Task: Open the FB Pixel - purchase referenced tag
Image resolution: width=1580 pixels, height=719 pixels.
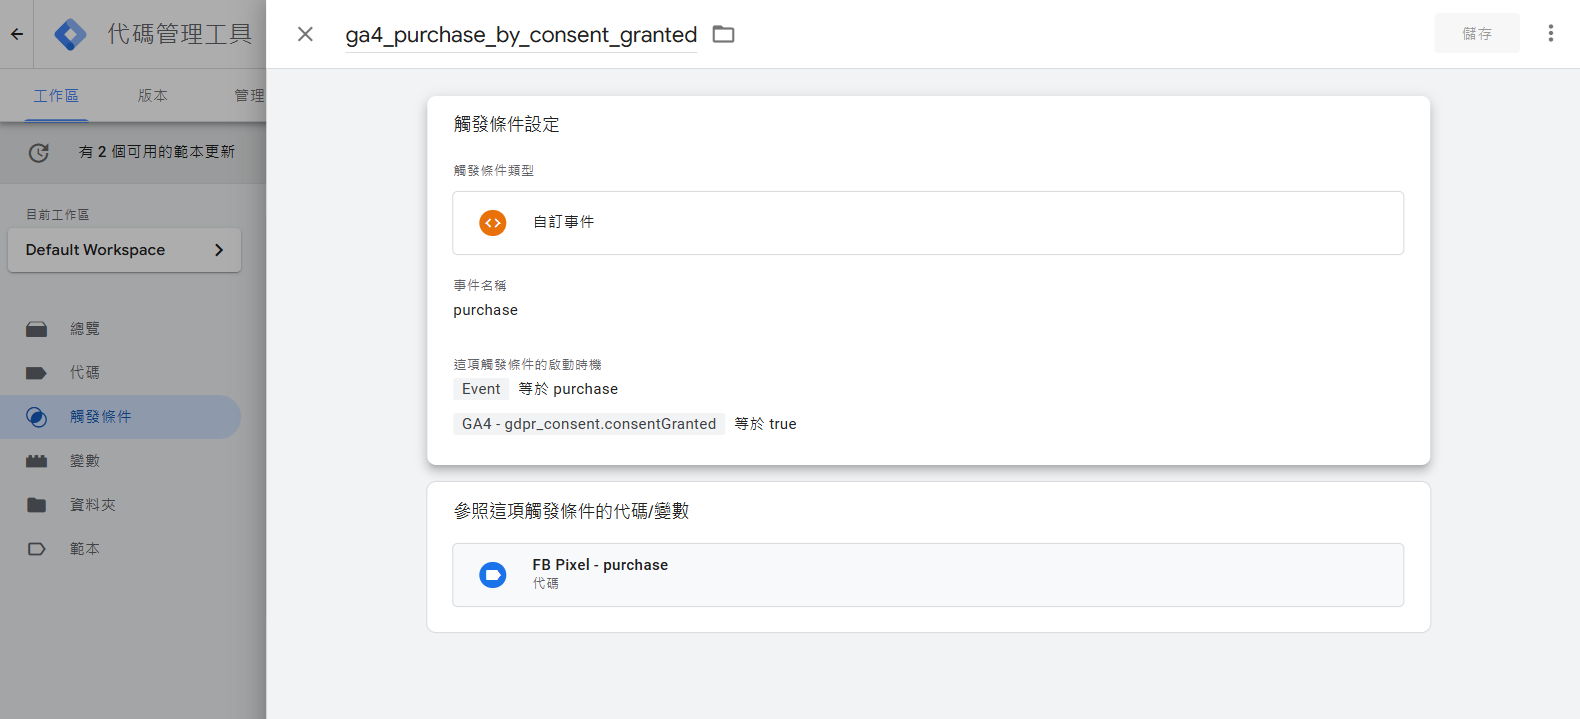Action: pyautogui.click(x=601, y=564)
